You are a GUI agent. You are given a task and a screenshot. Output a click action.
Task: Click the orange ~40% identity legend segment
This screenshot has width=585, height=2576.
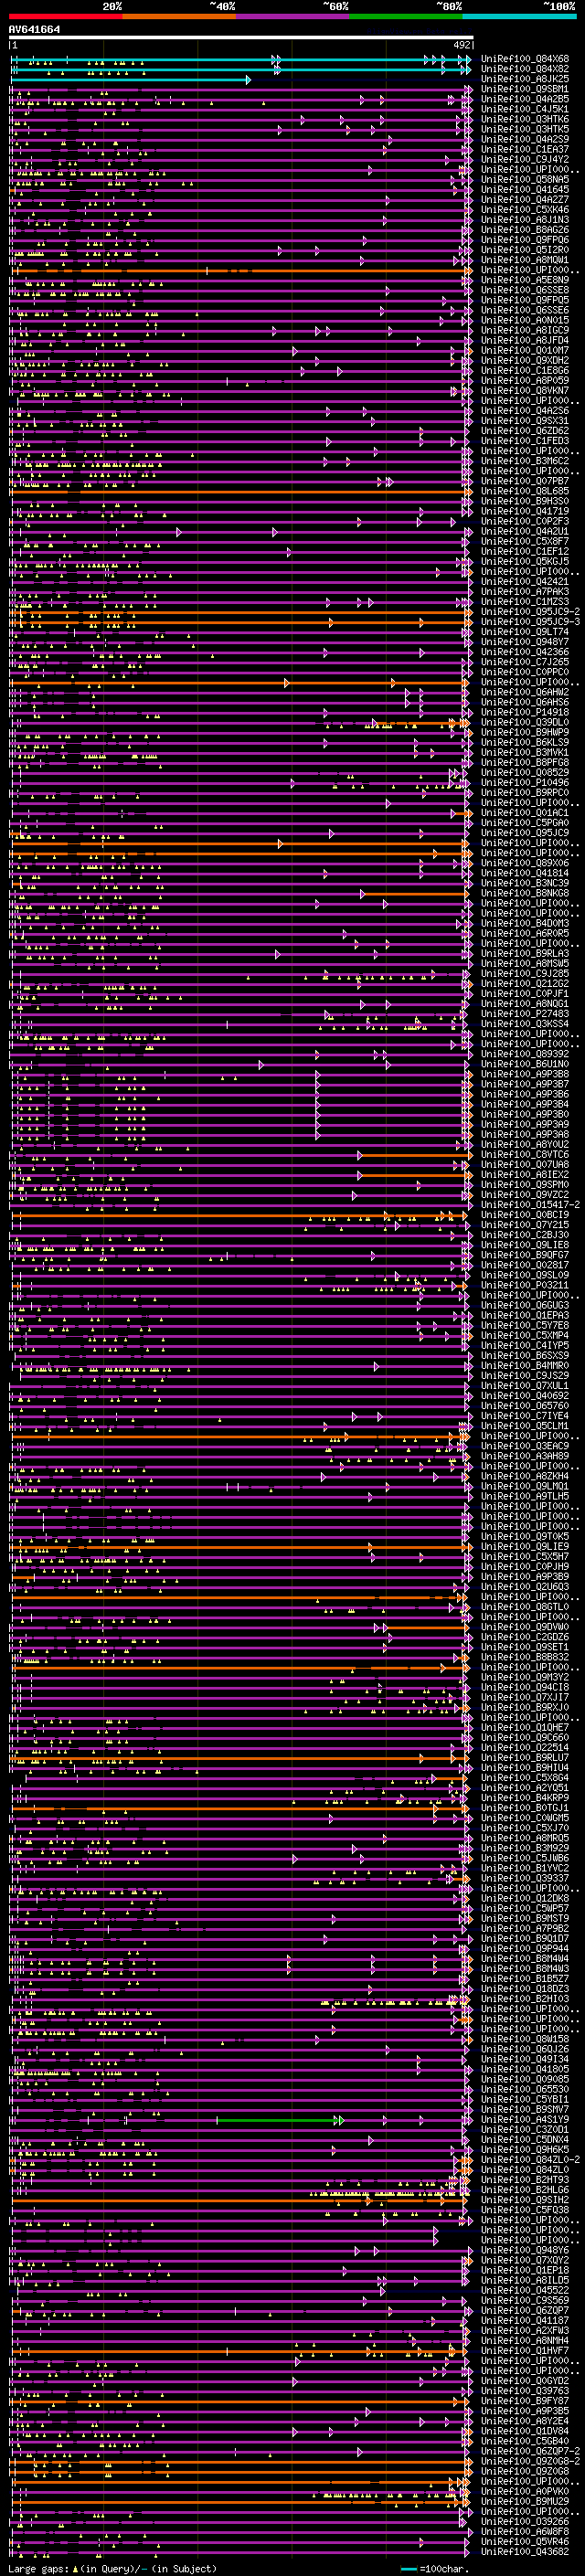tap(179, 16)
